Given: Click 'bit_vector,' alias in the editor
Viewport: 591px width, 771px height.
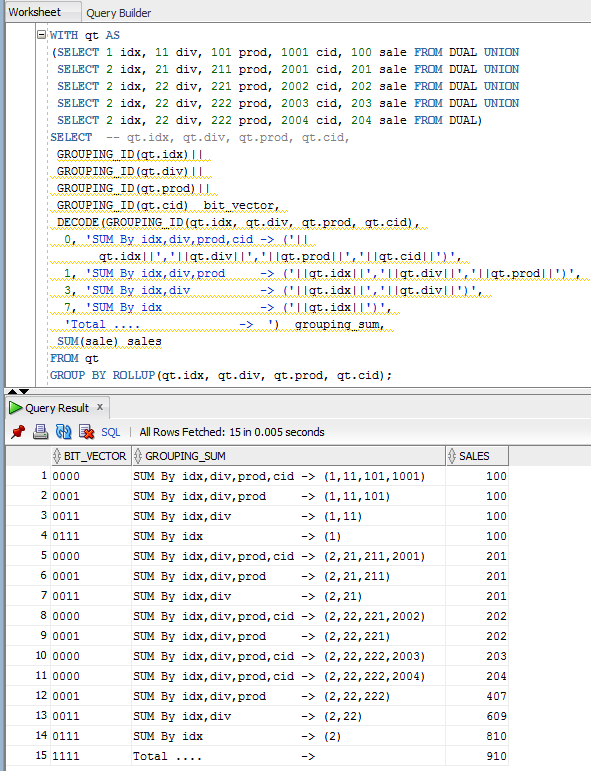Looking at the screenshot, I should click(x=241, y=205).
